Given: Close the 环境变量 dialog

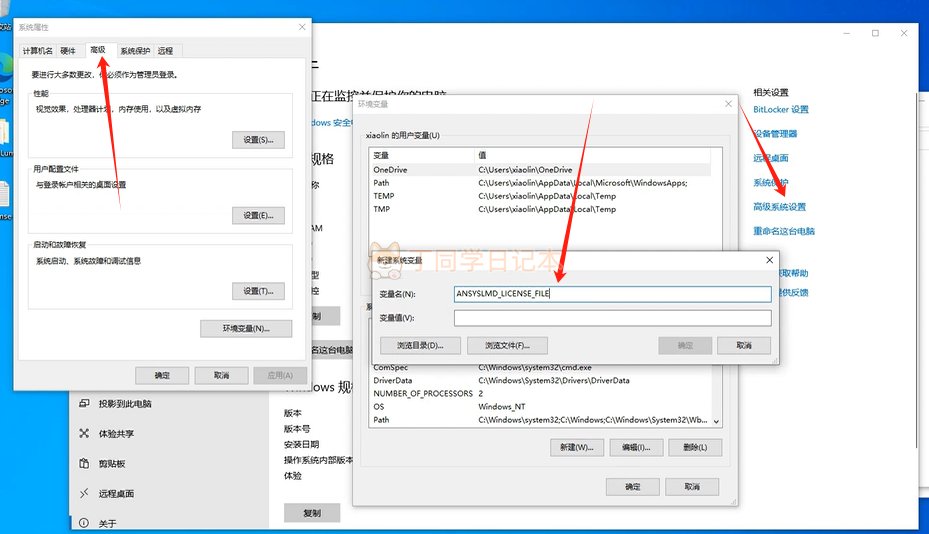Looking at the screenshot, I should (728, 104).
